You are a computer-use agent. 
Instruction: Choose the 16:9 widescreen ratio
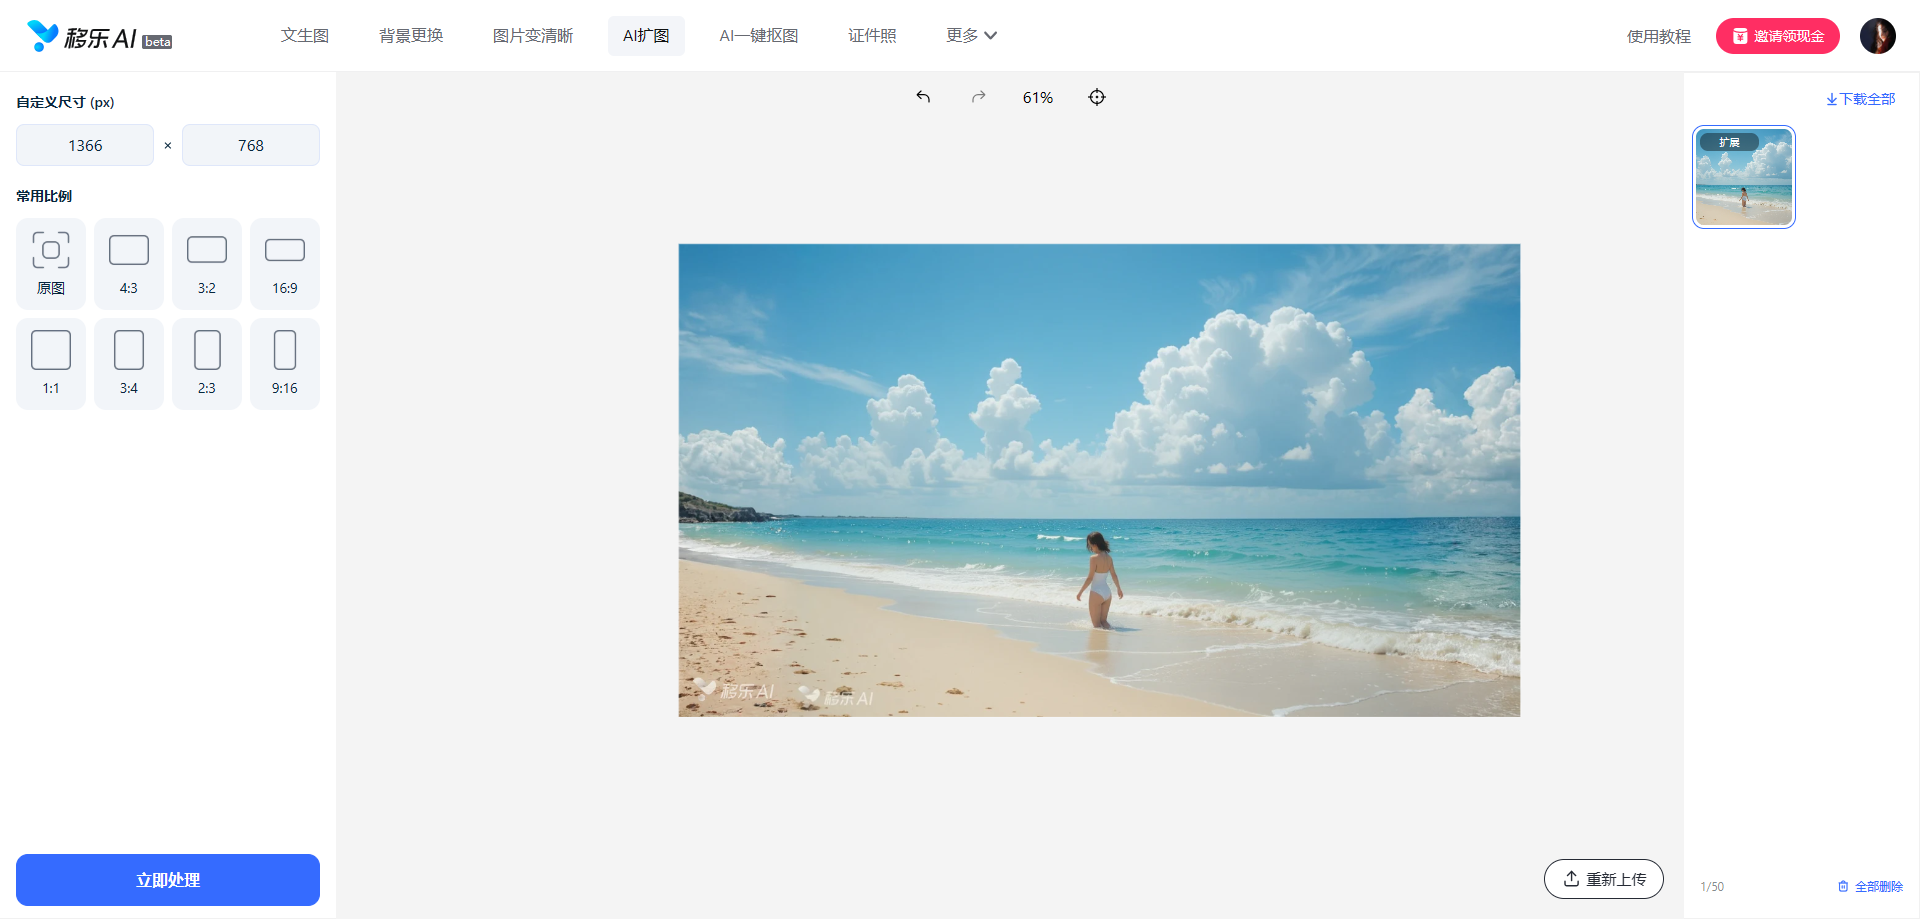pos(285,263)
